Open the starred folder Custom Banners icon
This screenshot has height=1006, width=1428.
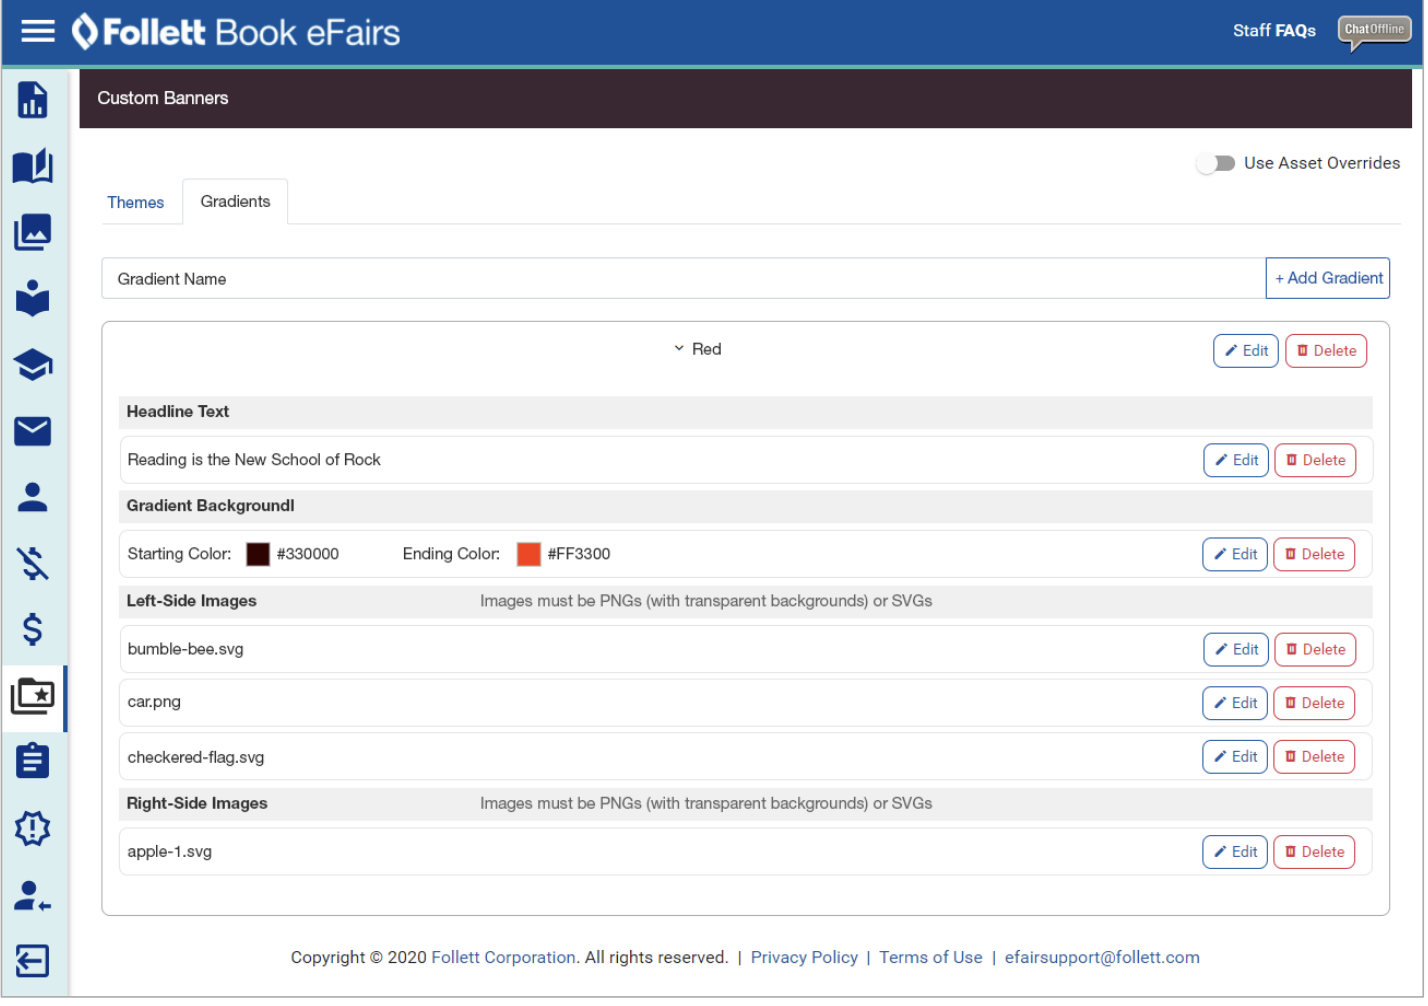(x=33, y=696)
